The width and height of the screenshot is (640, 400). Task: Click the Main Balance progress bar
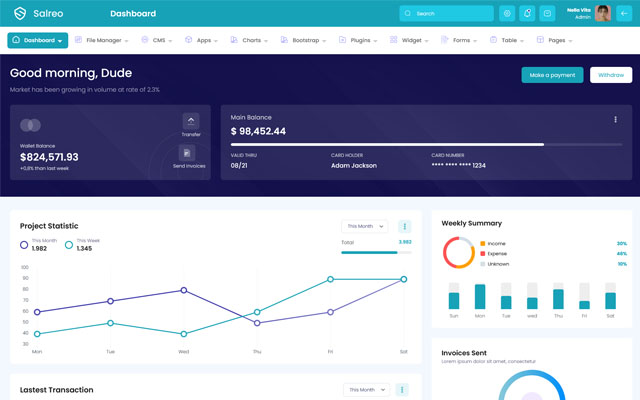[x=426, y=144]
